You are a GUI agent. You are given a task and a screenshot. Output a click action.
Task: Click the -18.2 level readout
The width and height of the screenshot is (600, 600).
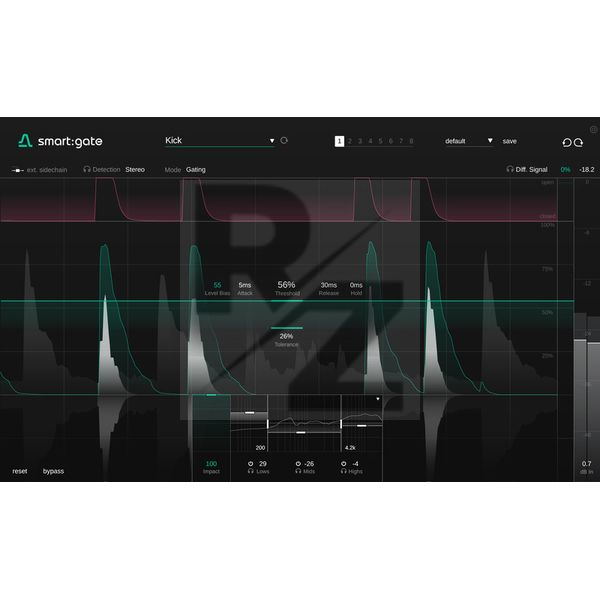587,170
